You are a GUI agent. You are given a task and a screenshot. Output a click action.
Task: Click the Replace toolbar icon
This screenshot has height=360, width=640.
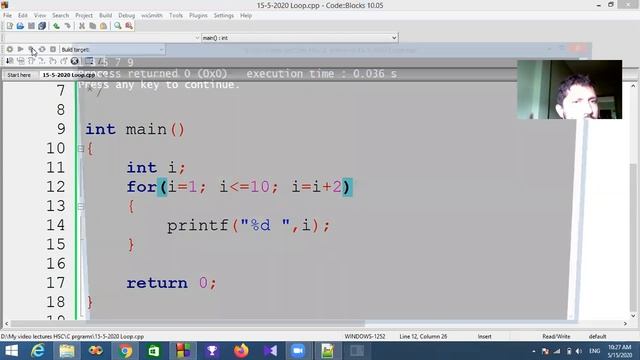pos(129,26)
